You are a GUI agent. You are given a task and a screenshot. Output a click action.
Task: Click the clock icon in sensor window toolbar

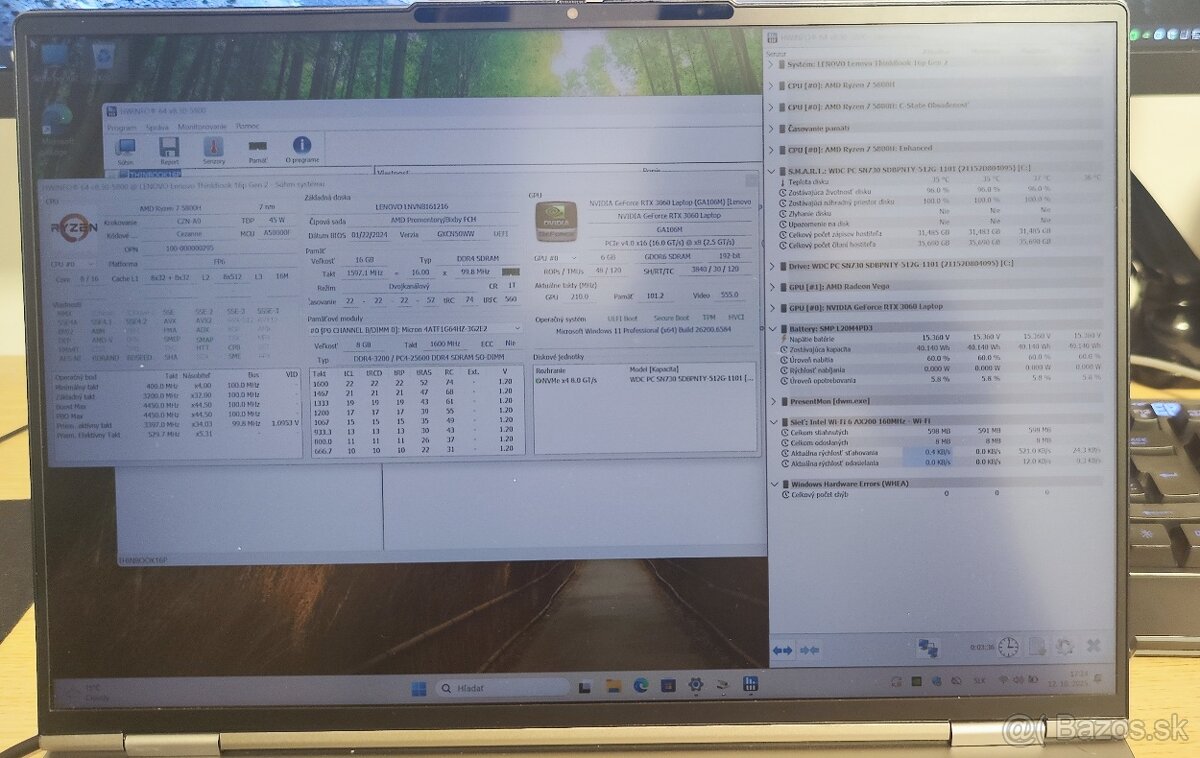point(1008,648)
